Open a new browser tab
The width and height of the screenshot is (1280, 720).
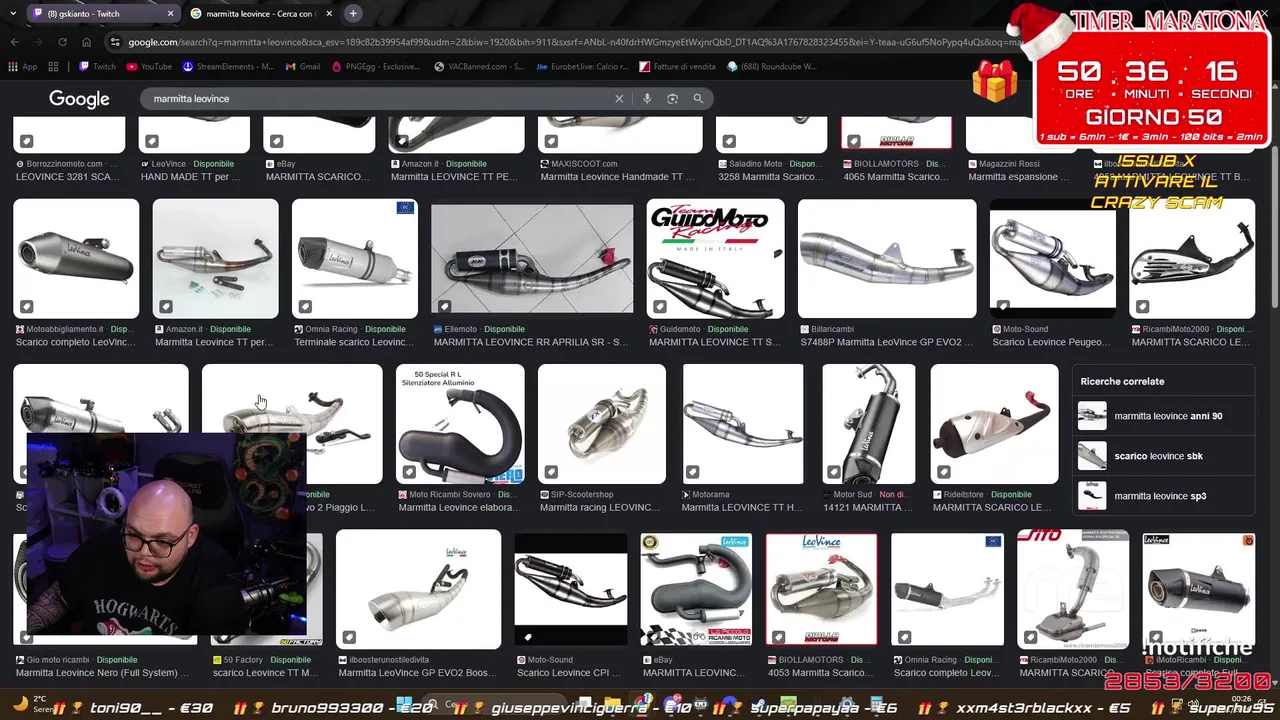pos(353,13)
